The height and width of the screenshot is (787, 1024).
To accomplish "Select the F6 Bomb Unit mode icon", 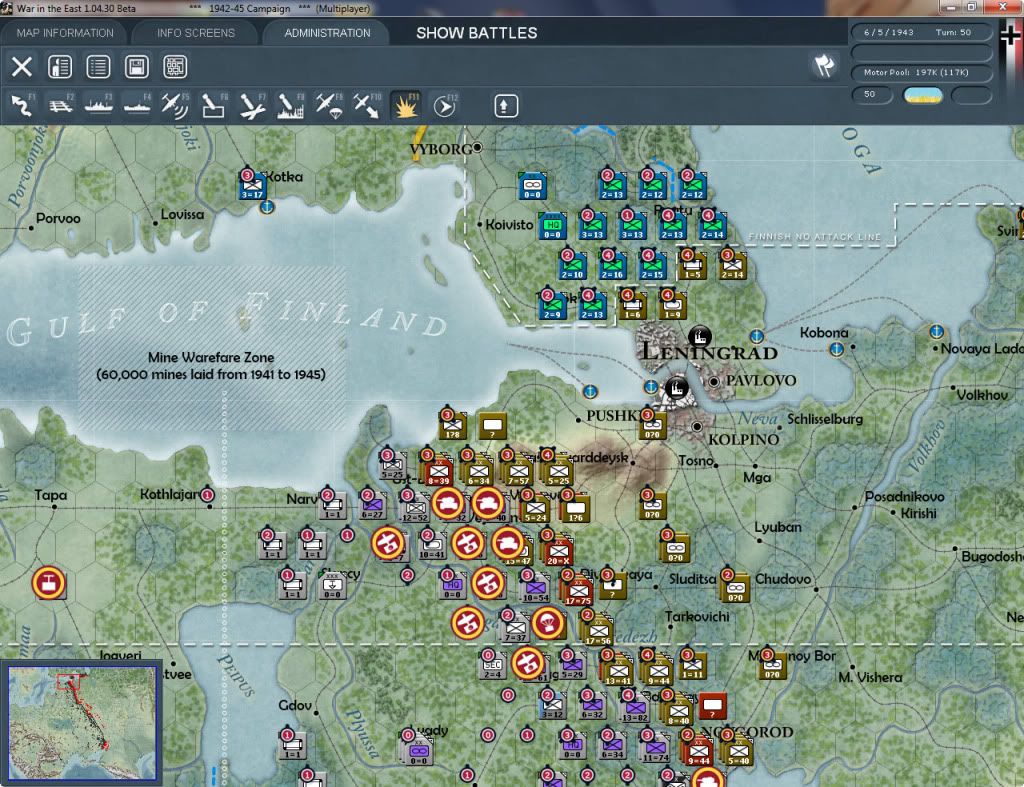I will 214,106.
